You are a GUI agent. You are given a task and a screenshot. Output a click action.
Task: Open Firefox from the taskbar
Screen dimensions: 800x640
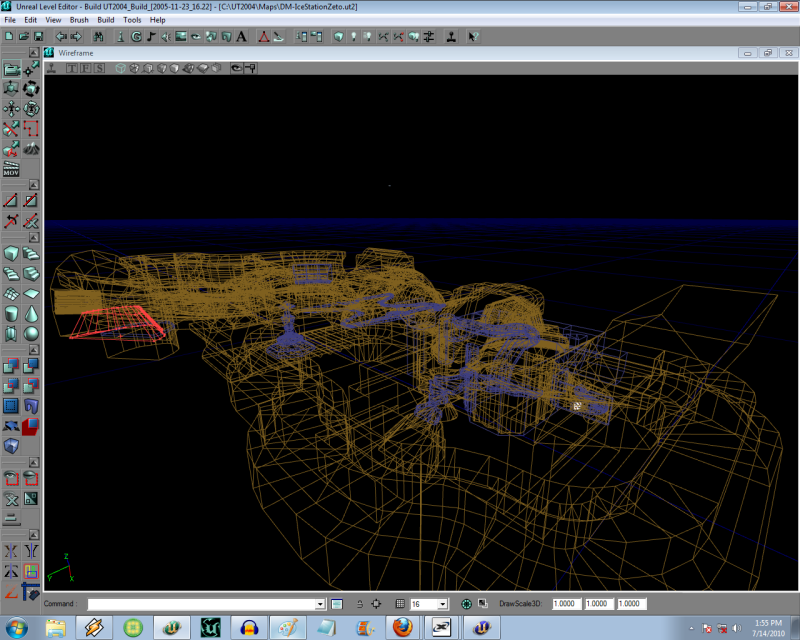[403, 627]
